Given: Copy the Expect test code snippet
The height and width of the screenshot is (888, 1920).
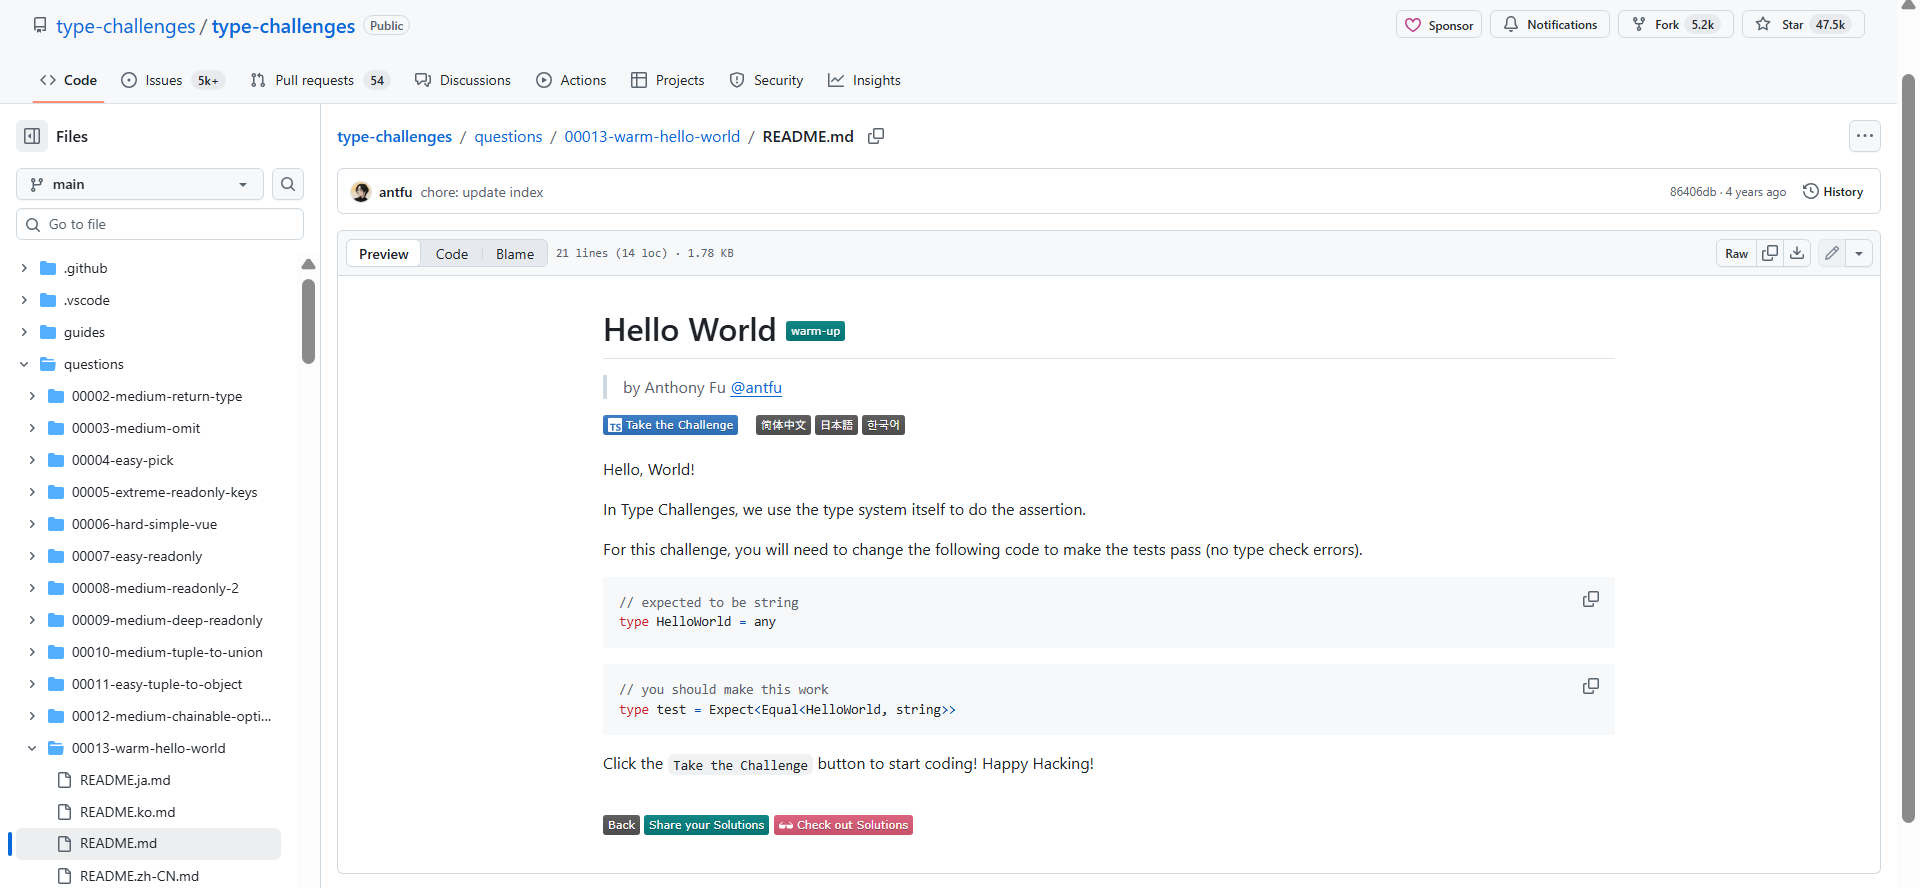Looking at the screenshot, I should coord(1590,686).
